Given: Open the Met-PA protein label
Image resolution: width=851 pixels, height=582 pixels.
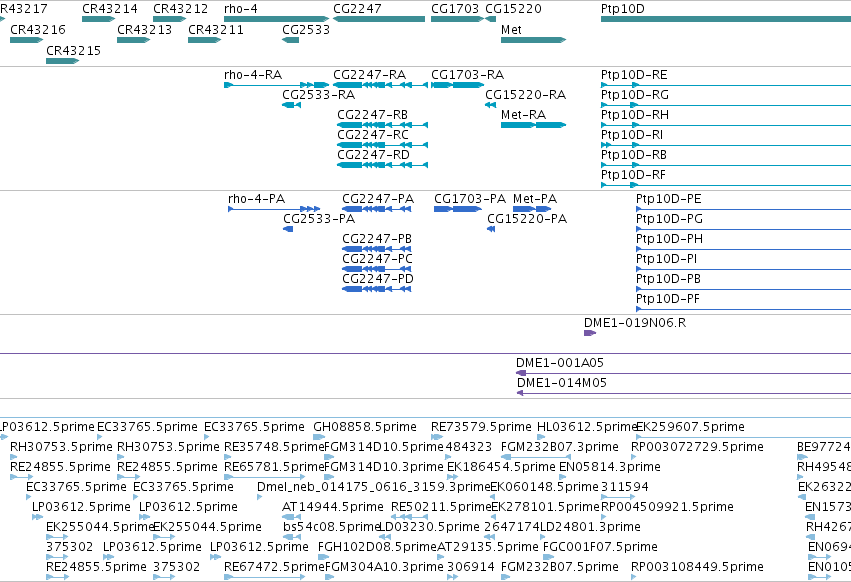Looking at the screenshot, I should (x=535, y=199).
